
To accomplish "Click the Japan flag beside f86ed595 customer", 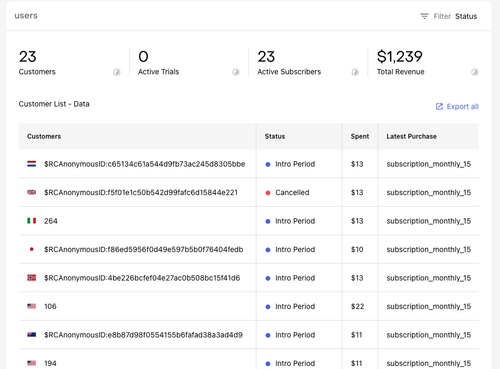I will click(32, 249).
